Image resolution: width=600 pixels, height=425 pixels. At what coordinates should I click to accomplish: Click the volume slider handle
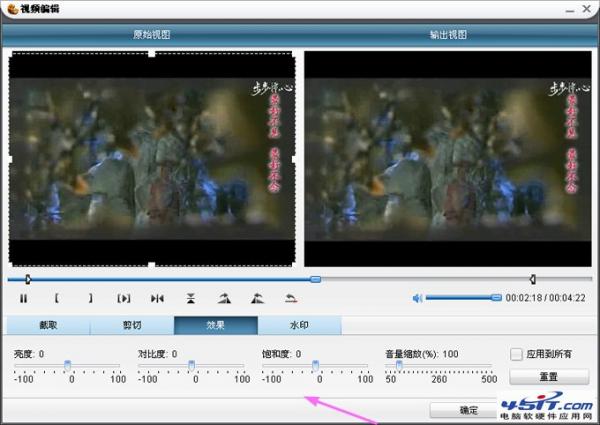[x=496, y=297]
